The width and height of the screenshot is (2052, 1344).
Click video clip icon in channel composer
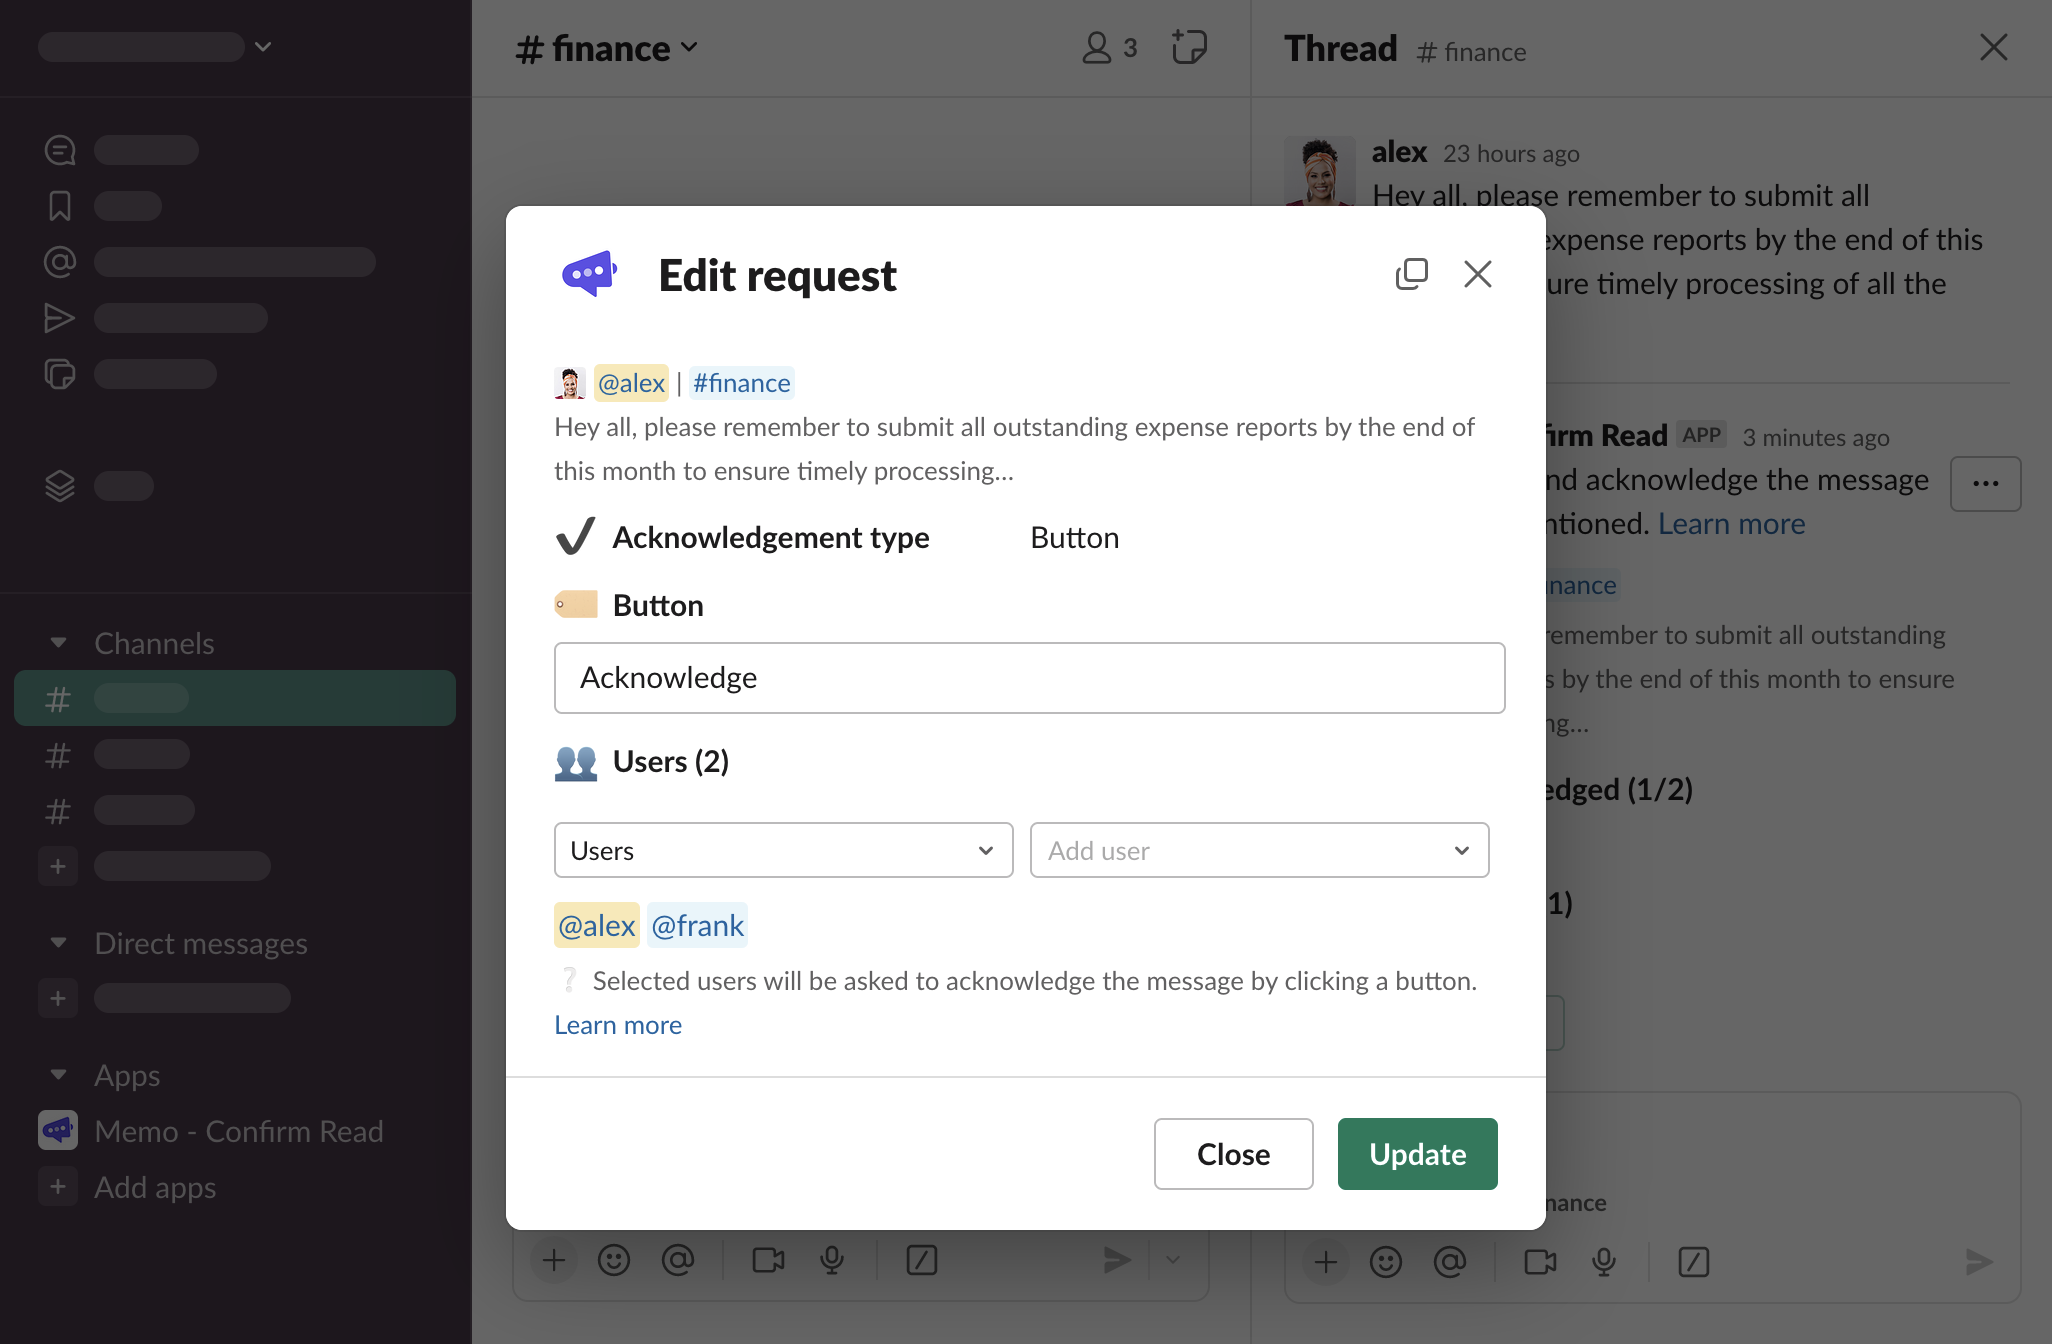pyautogui.click(x=768, y=1260)
